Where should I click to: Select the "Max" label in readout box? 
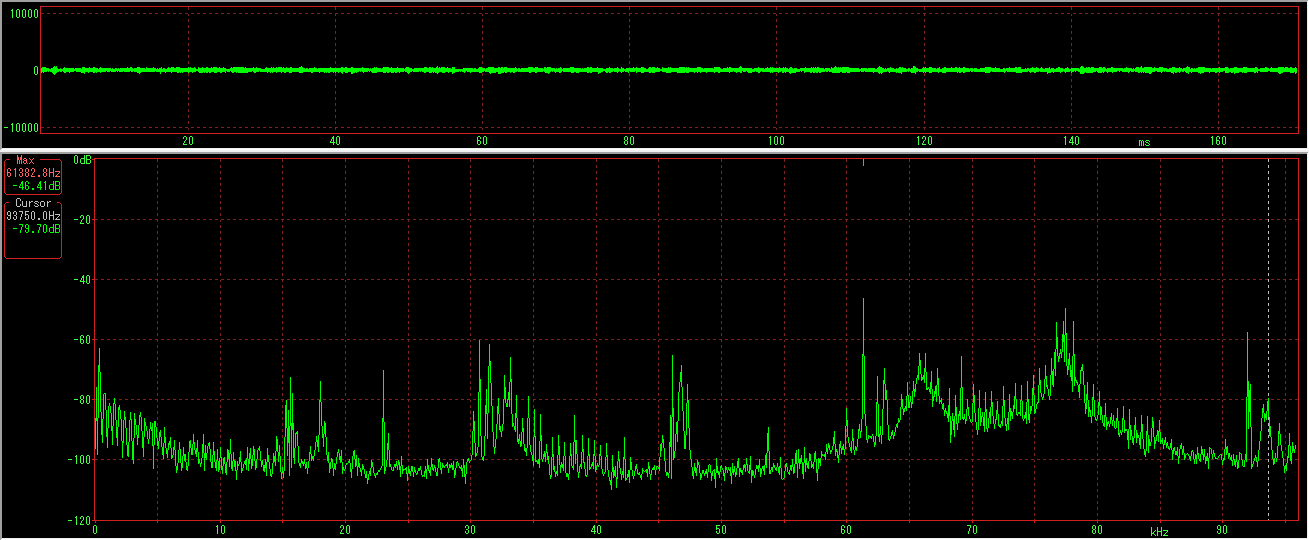tap(25, 161)
